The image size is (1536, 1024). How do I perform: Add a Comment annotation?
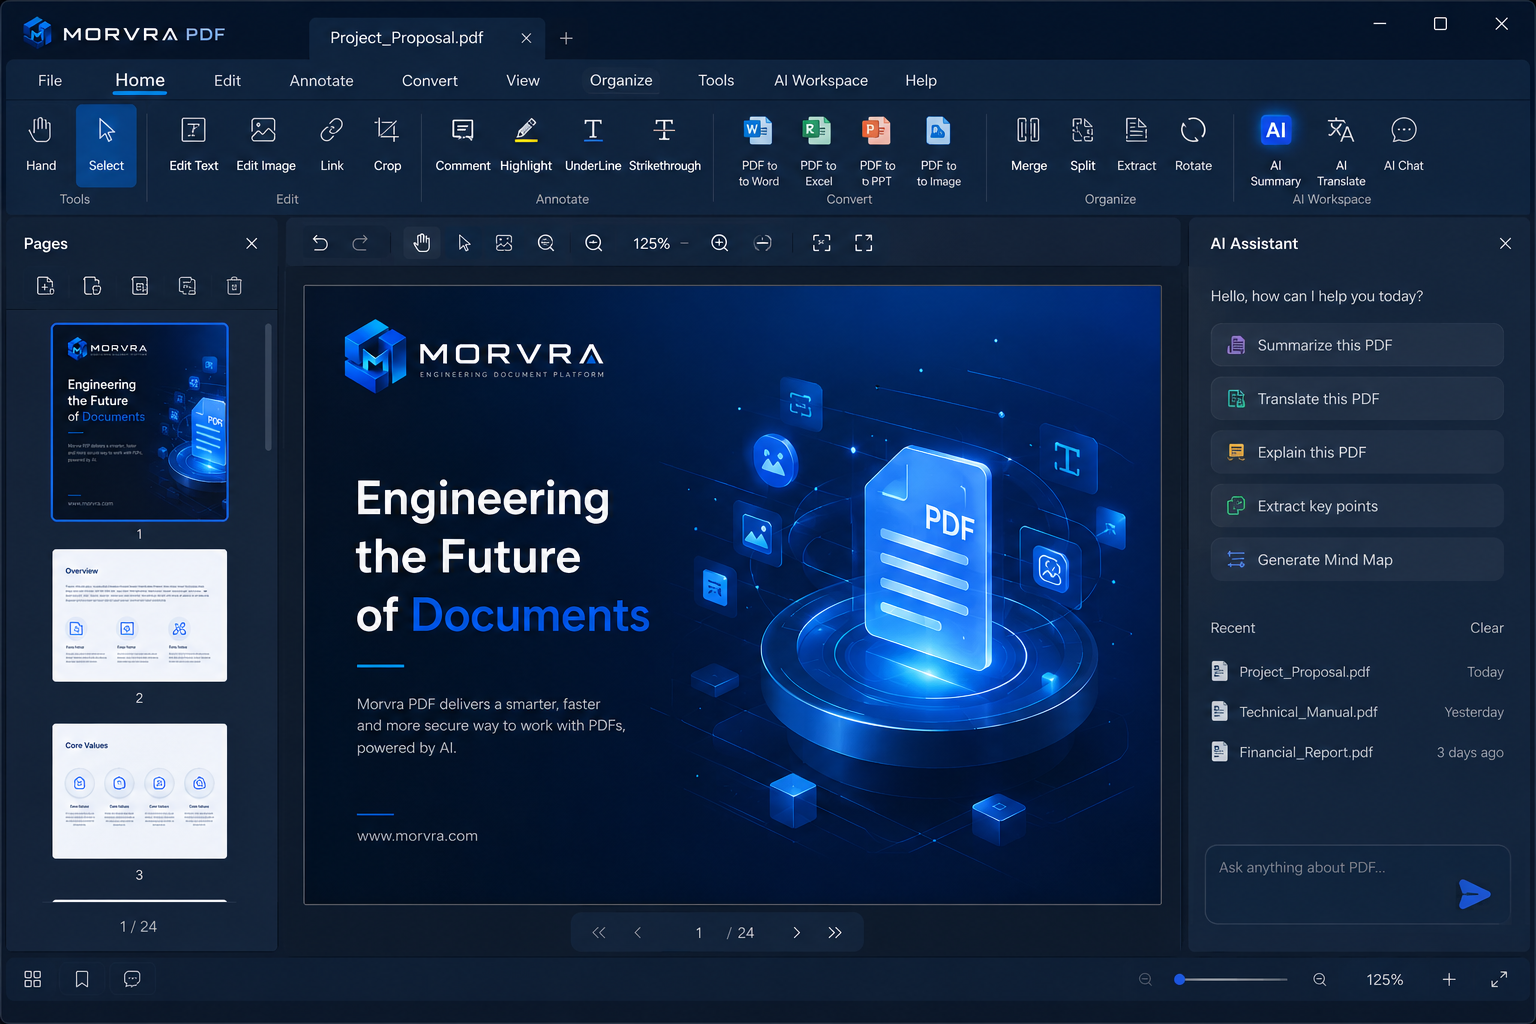462,144
